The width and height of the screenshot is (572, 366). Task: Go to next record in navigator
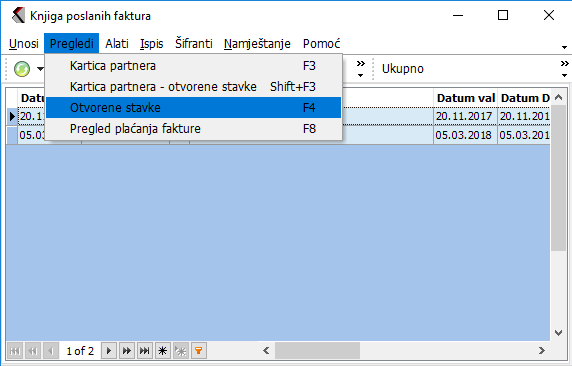tap(108, 351)
